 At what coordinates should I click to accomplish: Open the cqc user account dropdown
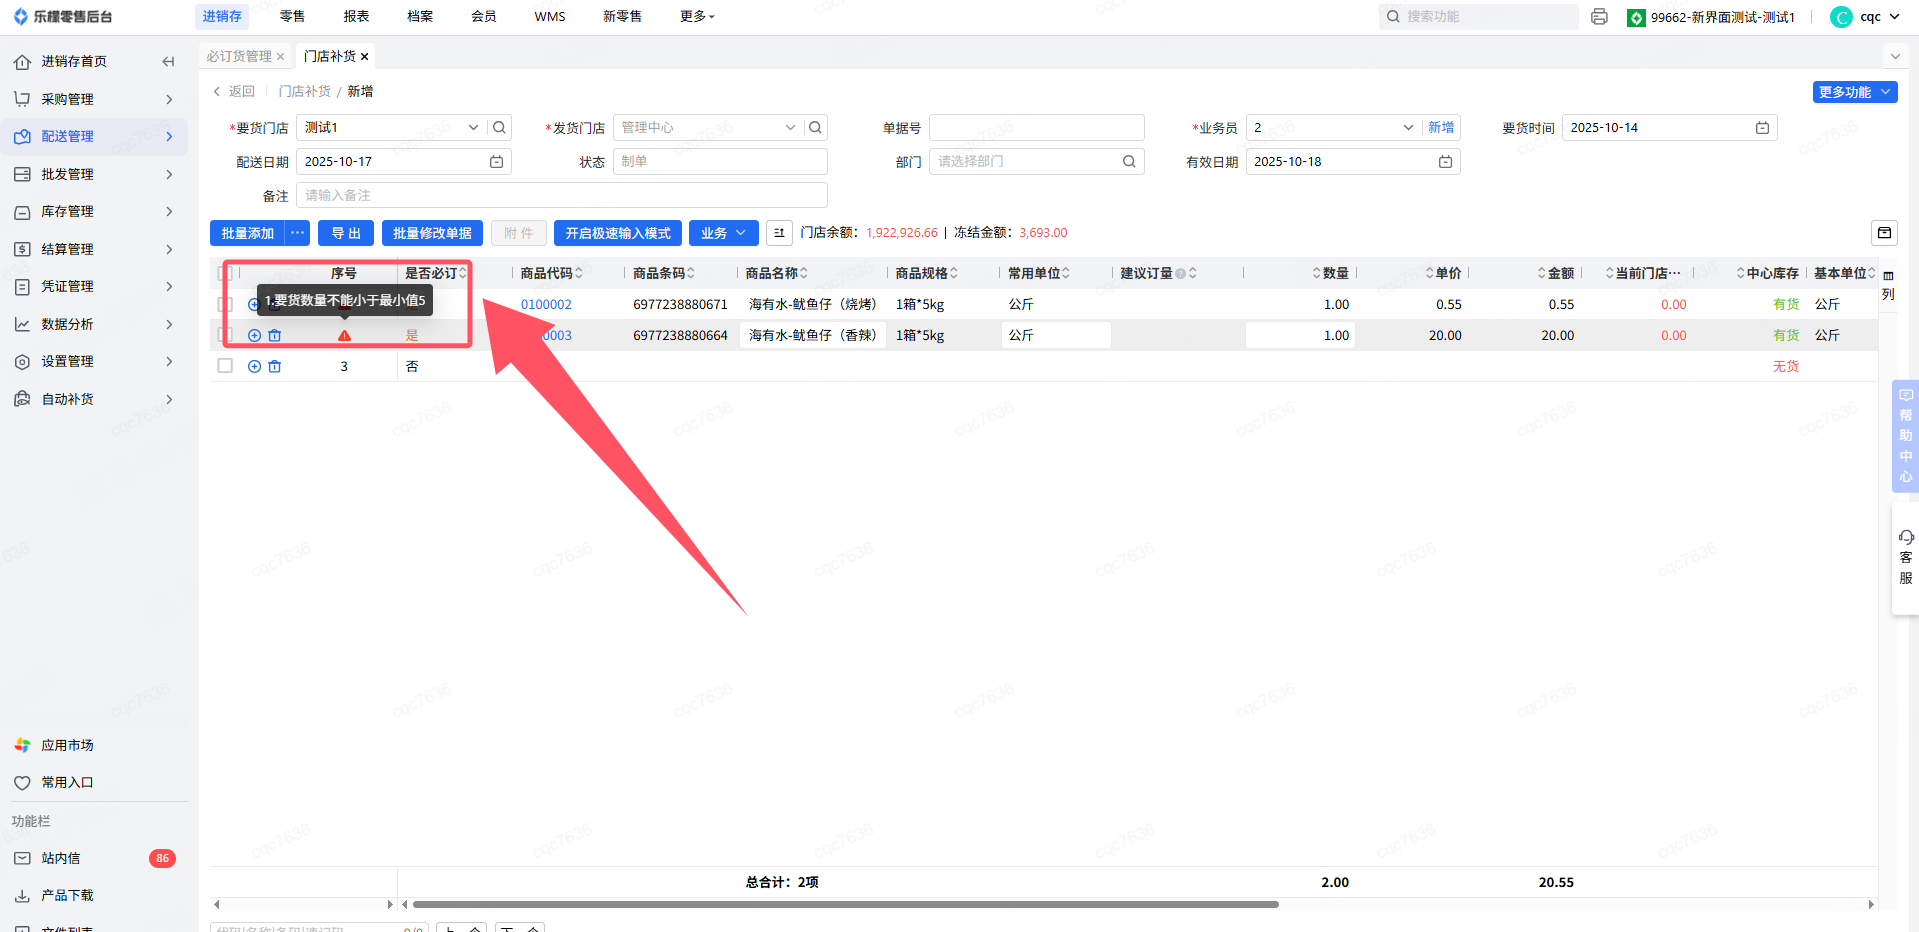tap(1864, 17)
